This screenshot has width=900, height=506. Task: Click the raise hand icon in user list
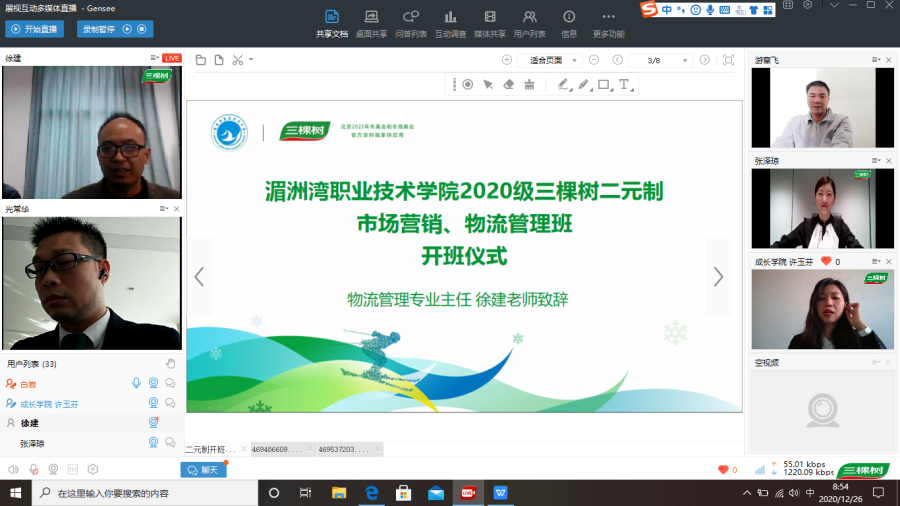pos(170,364)
